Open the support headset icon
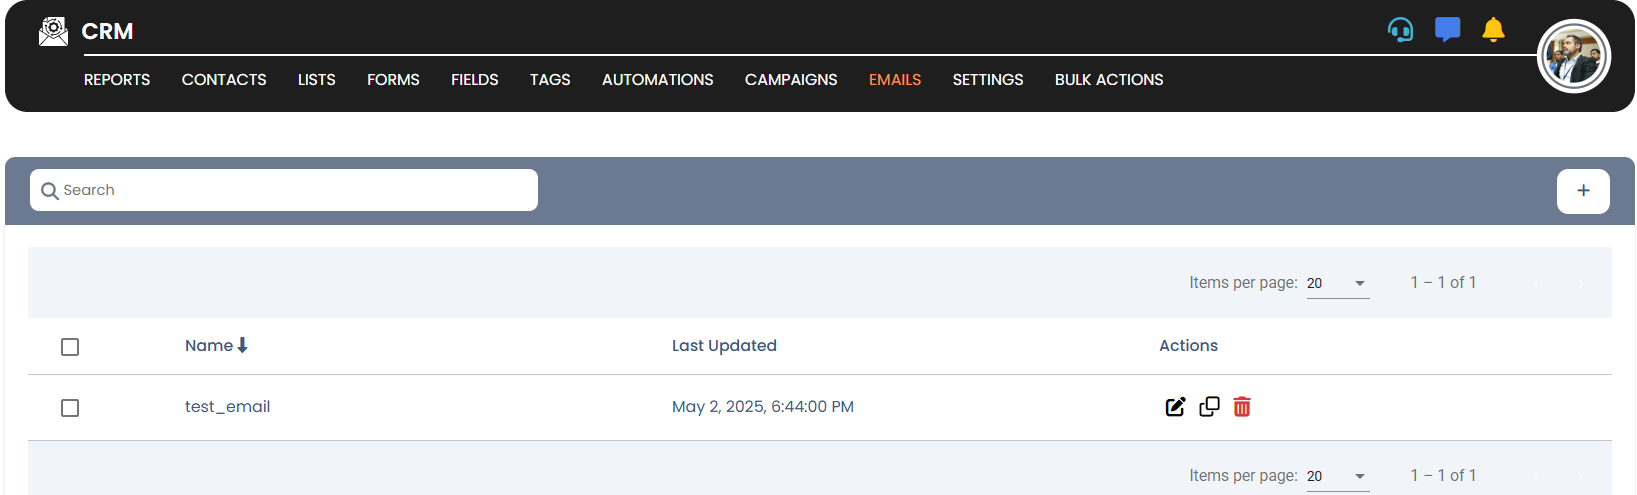 pos(1400,30)
